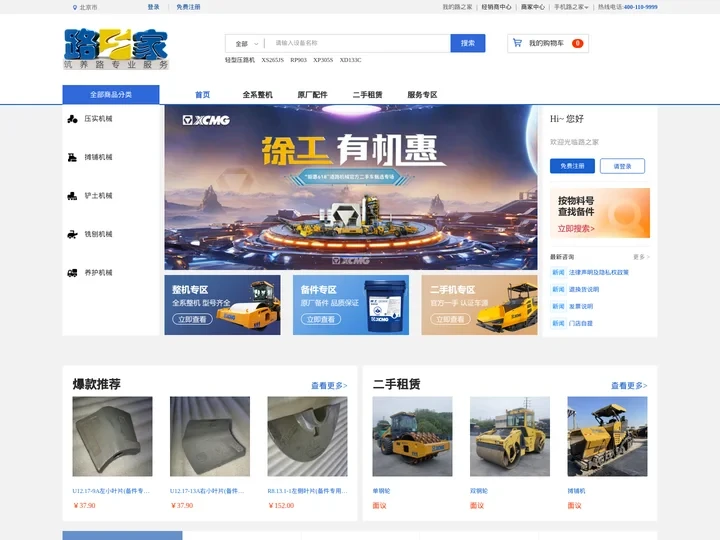Click 立即查看 in 备件专区 banner
The height and width of the screenshot is (540, 720).
[x=321, y=319]
